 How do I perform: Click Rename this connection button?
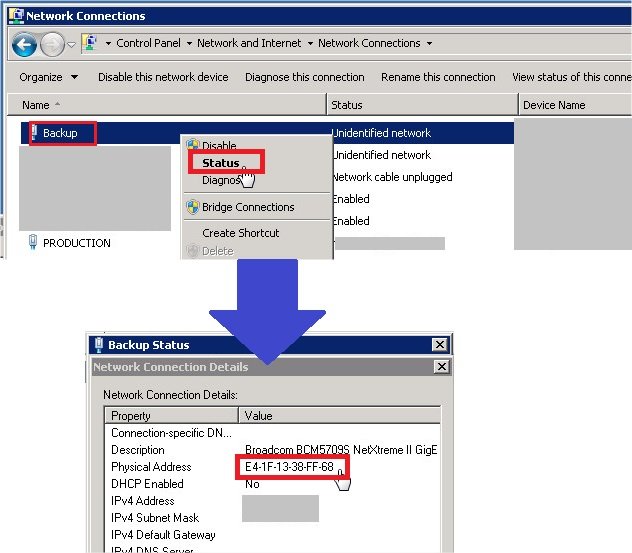(x=438, y=77)
